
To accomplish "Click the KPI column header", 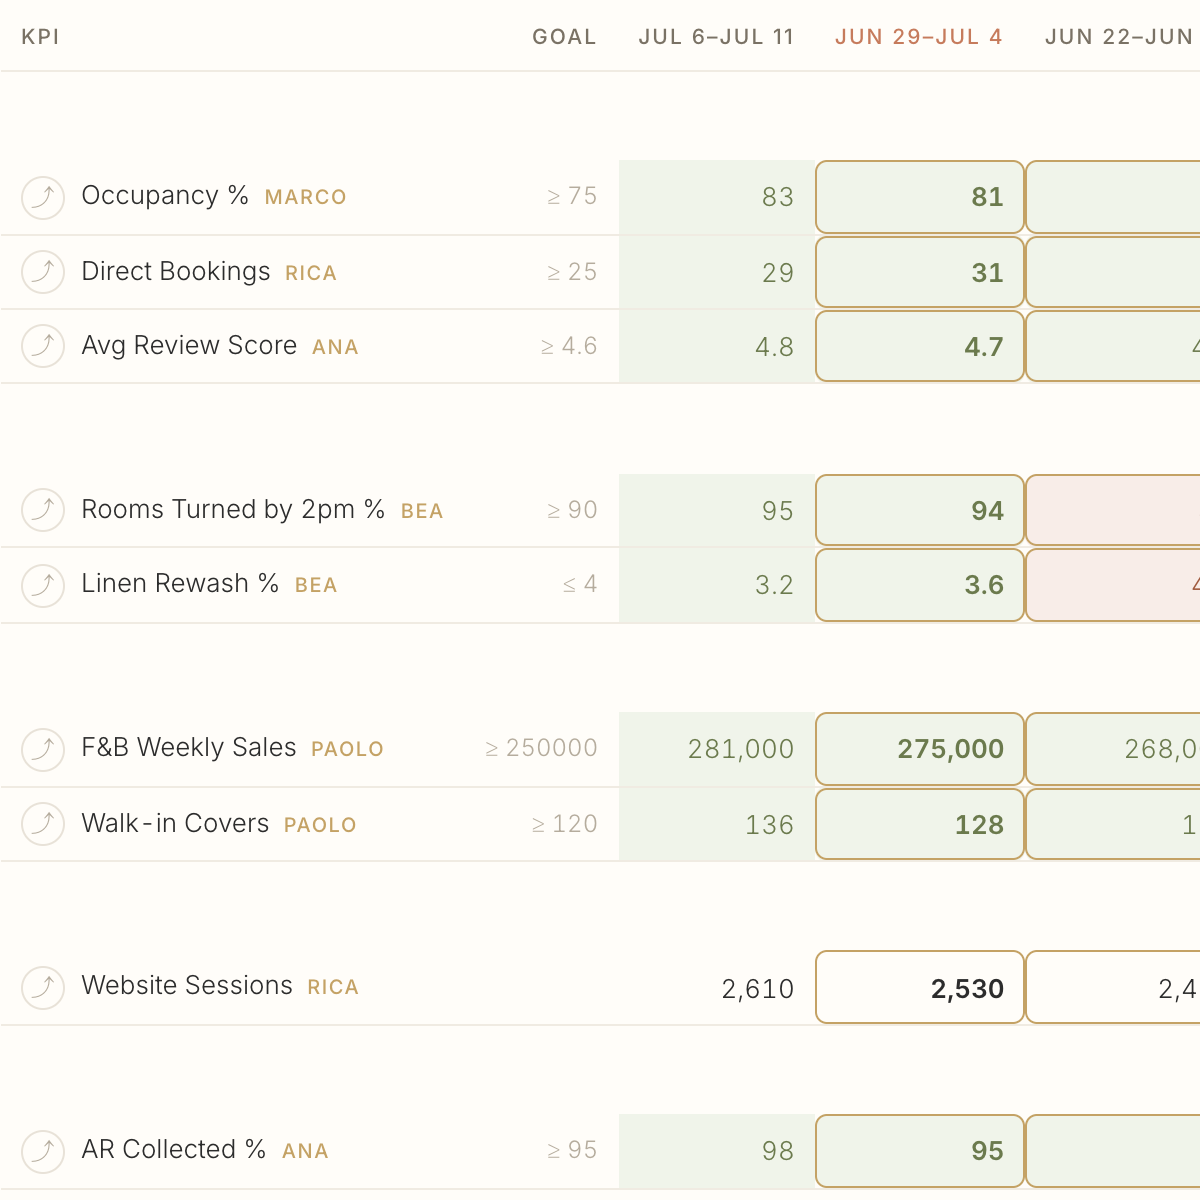I will coord(40,37).
